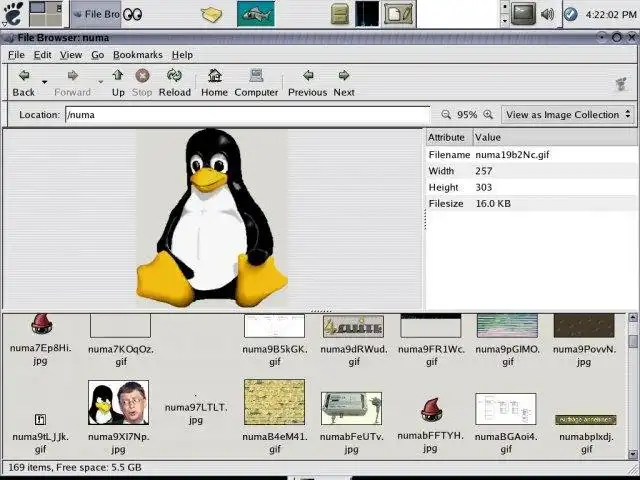This screenshot has height=480, width=640.
Task: Select the numa9pGlMO.gif thumbnail
Action: [507, 325]
